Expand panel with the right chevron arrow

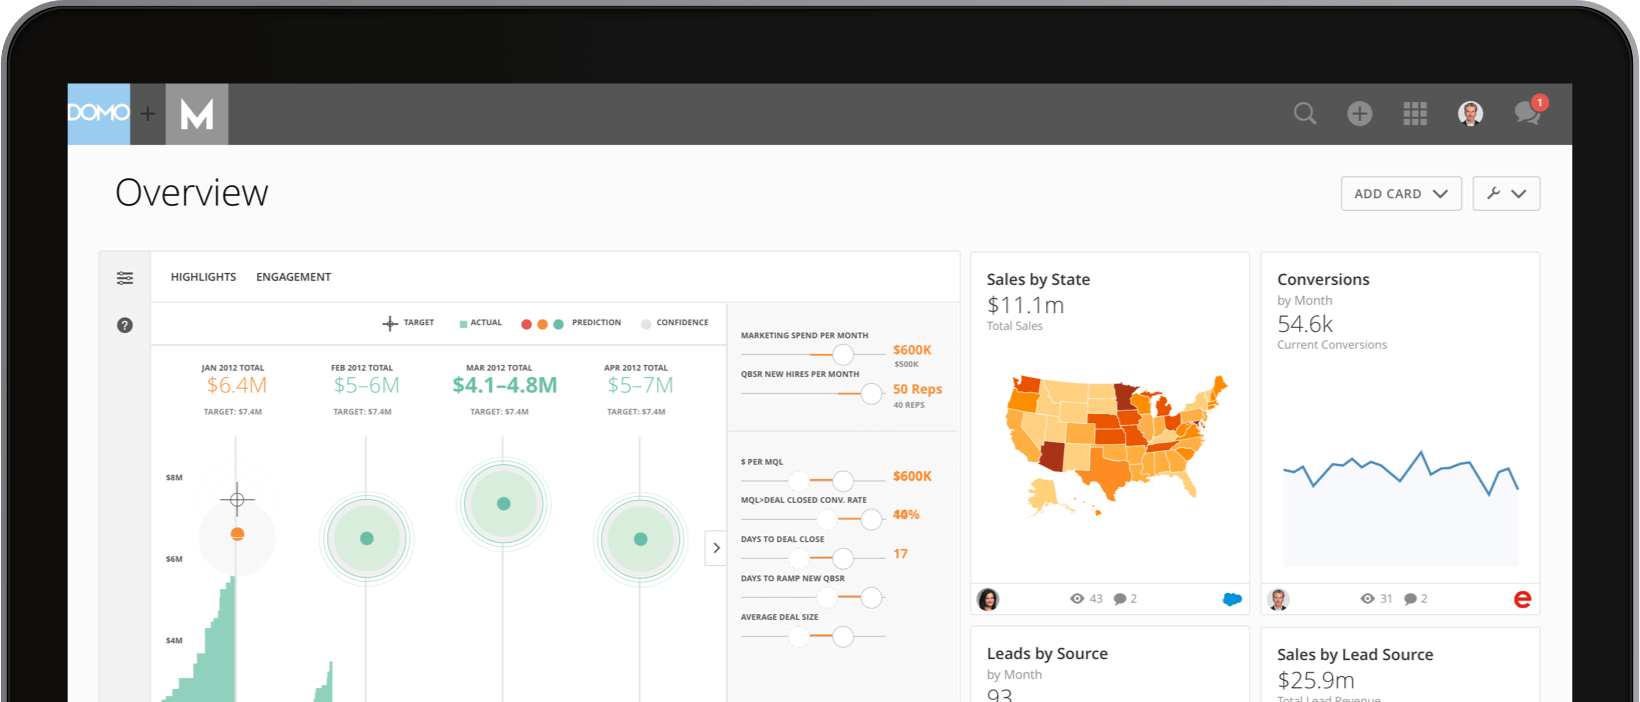point(716,548)
